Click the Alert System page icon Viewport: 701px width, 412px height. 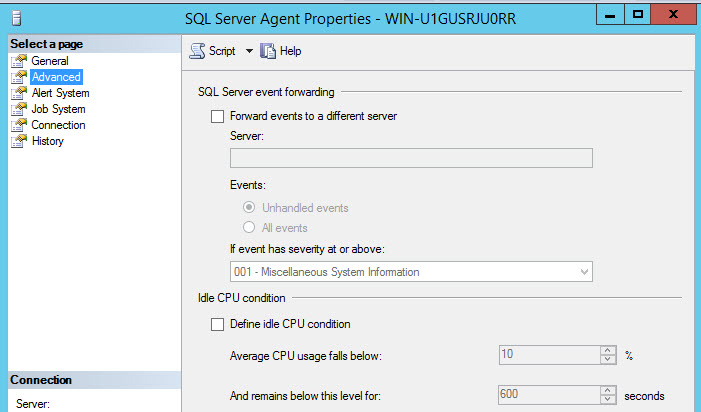[x=18, y=93]
